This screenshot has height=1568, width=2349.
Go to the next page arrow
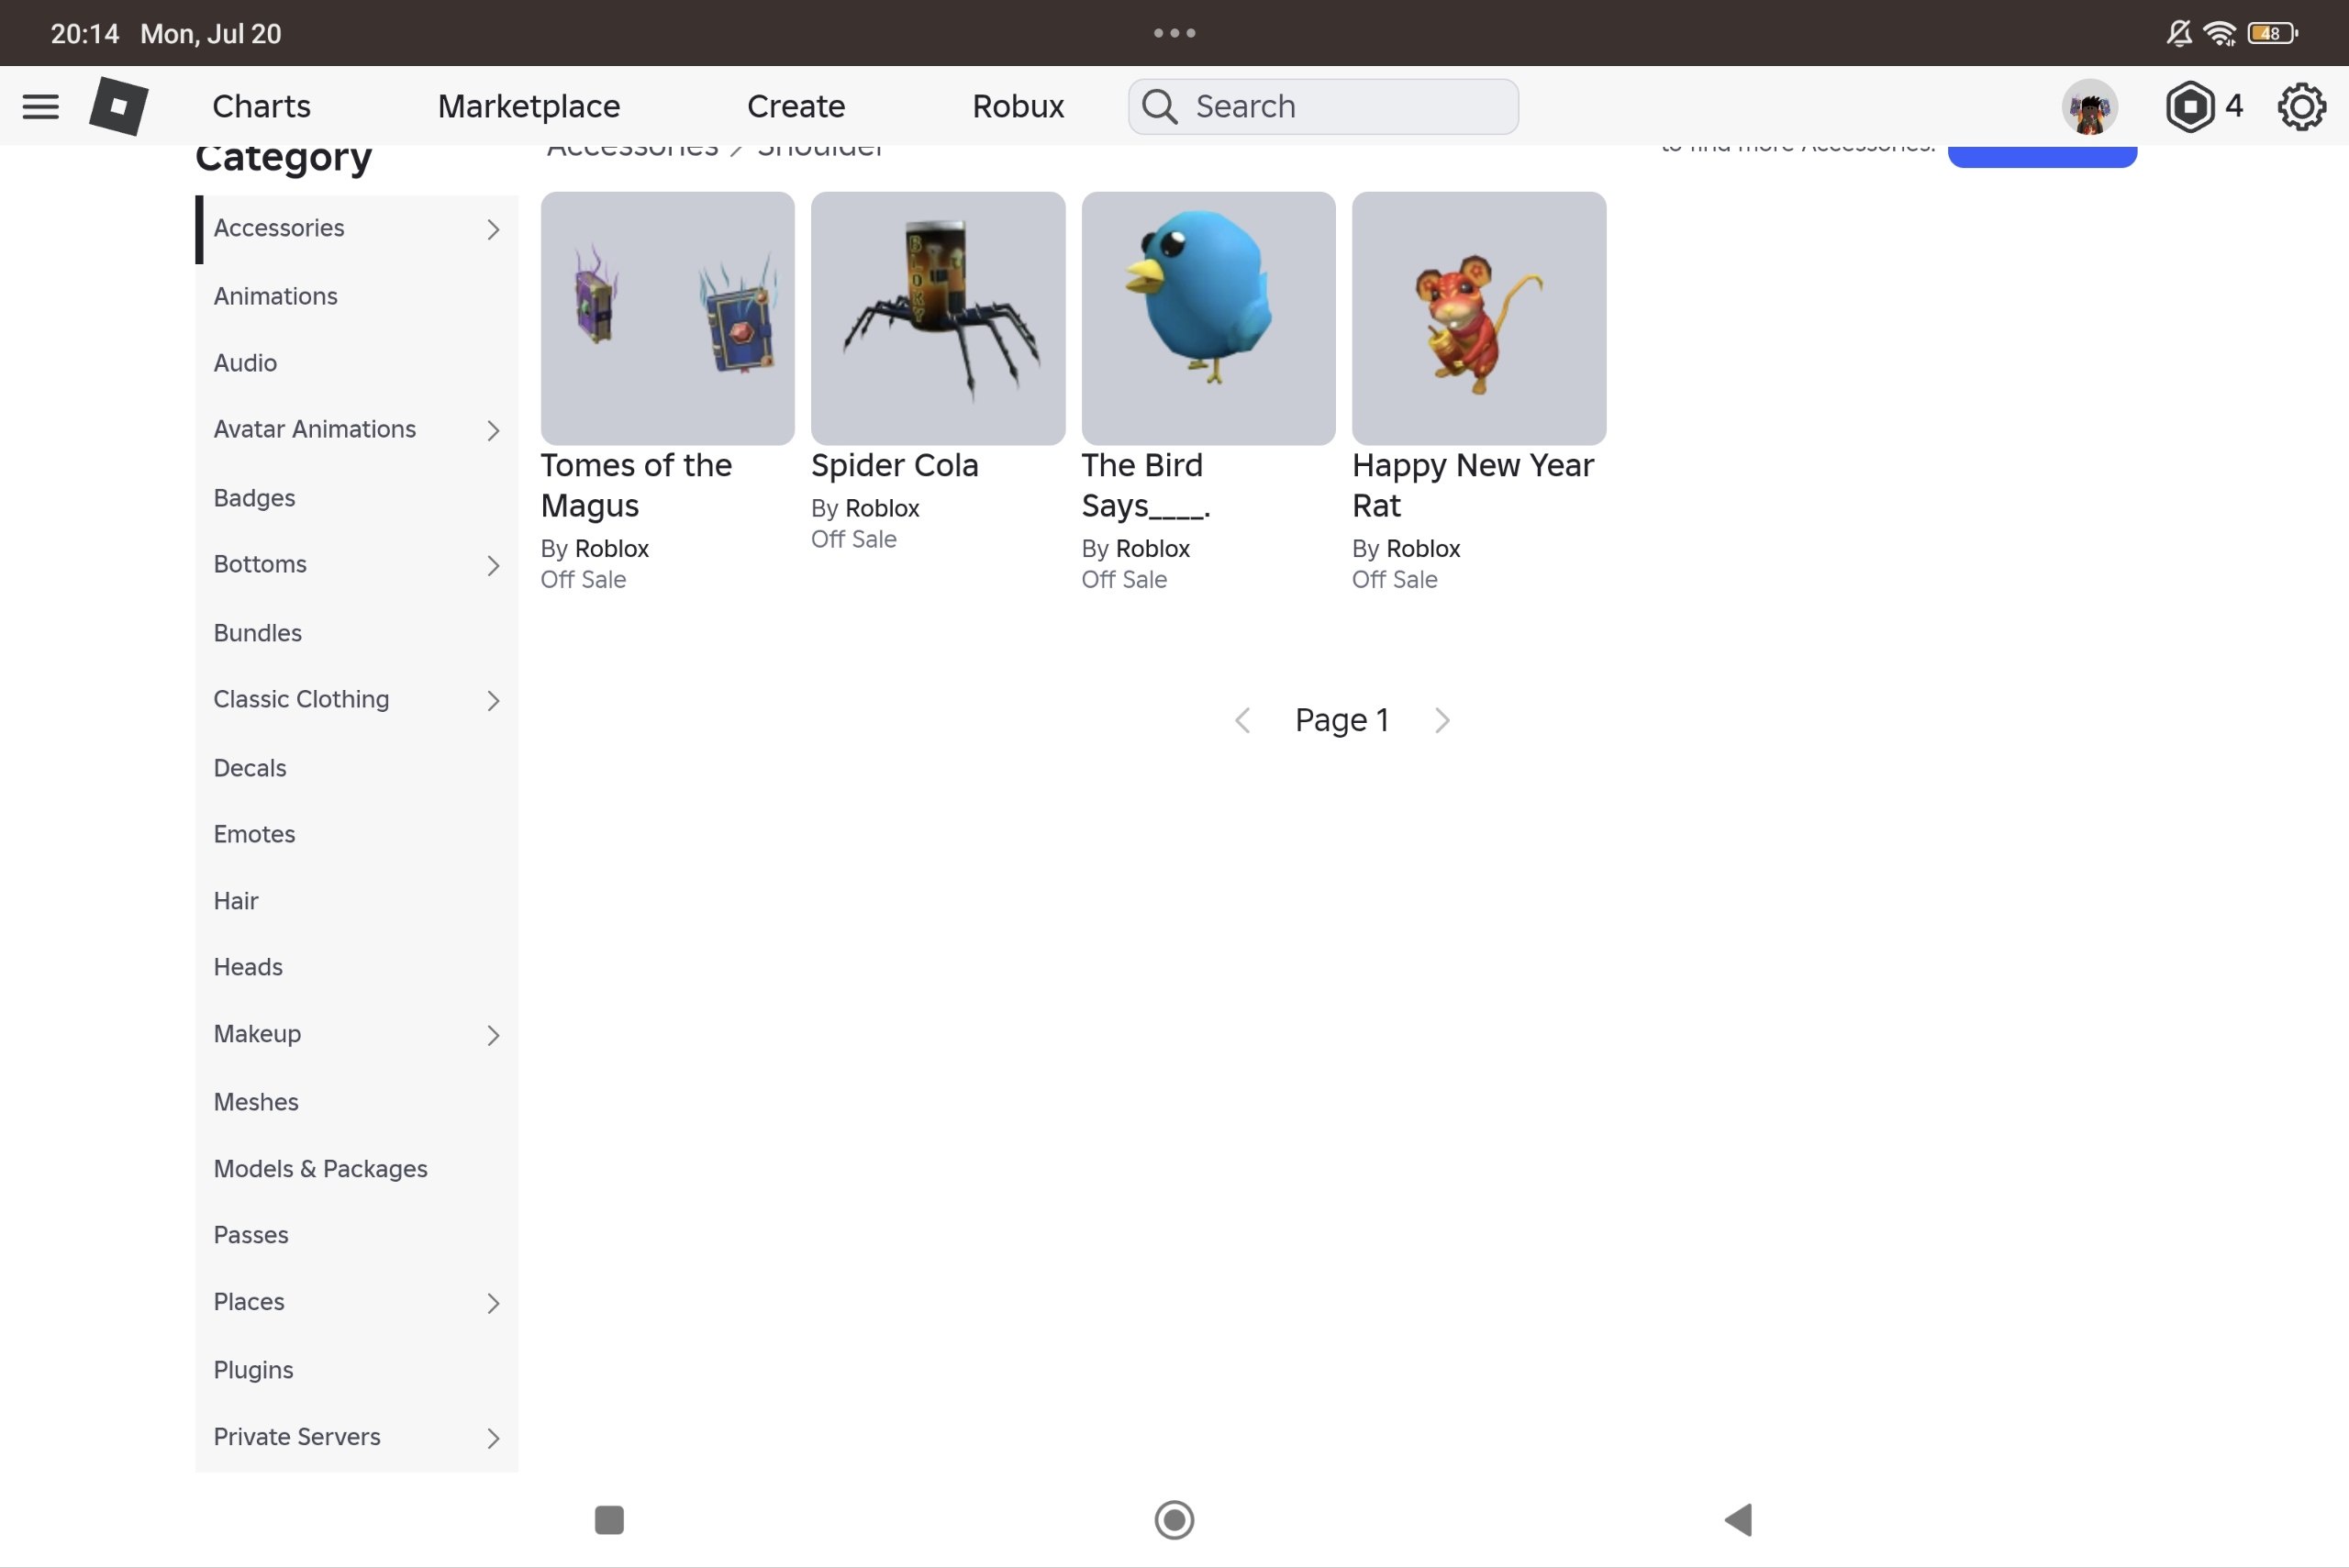coord(1442,720)
